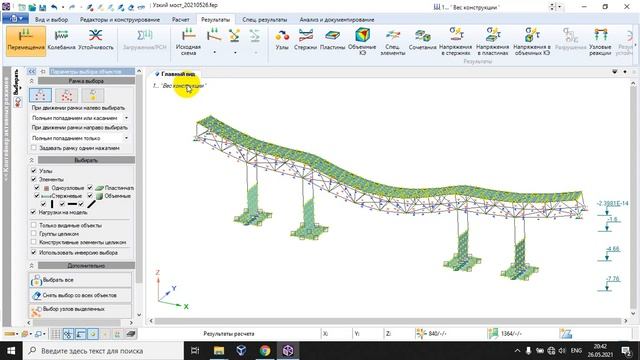The image size is (640, 360).
Task: Show Напряжения в стержнях
Action: (x=456, y=41)
